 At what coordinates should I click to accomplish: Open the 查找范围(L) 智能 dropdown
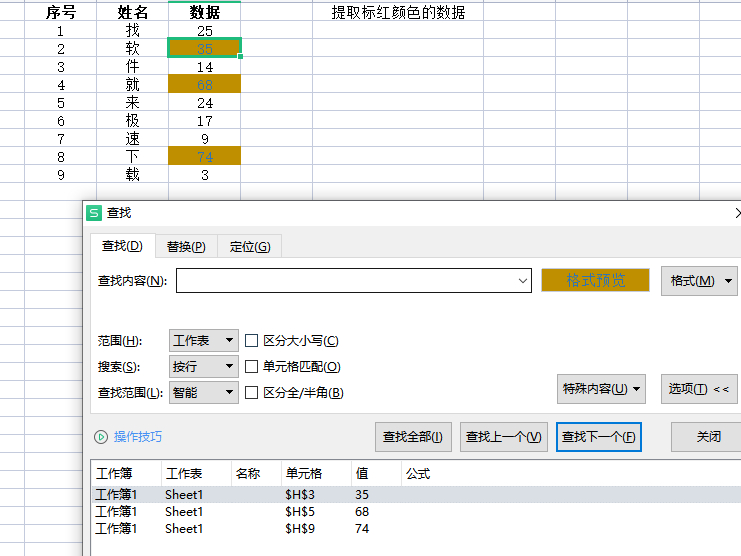(204, 393)
